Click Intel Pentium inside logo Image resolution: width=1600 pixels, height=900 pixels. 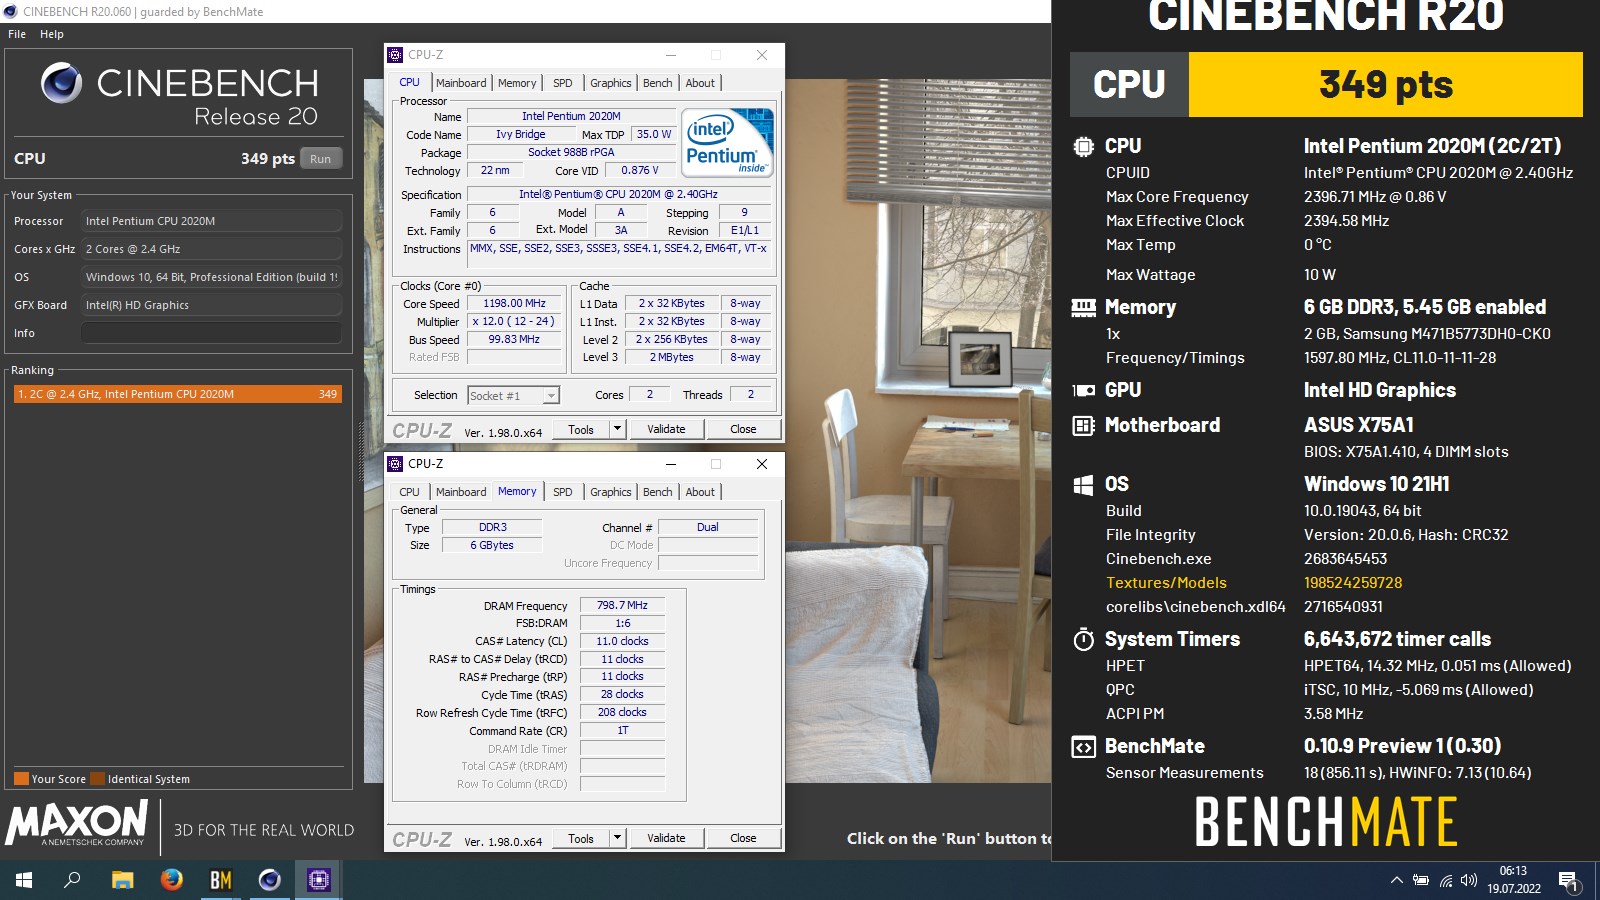click(x=727, y=142)
